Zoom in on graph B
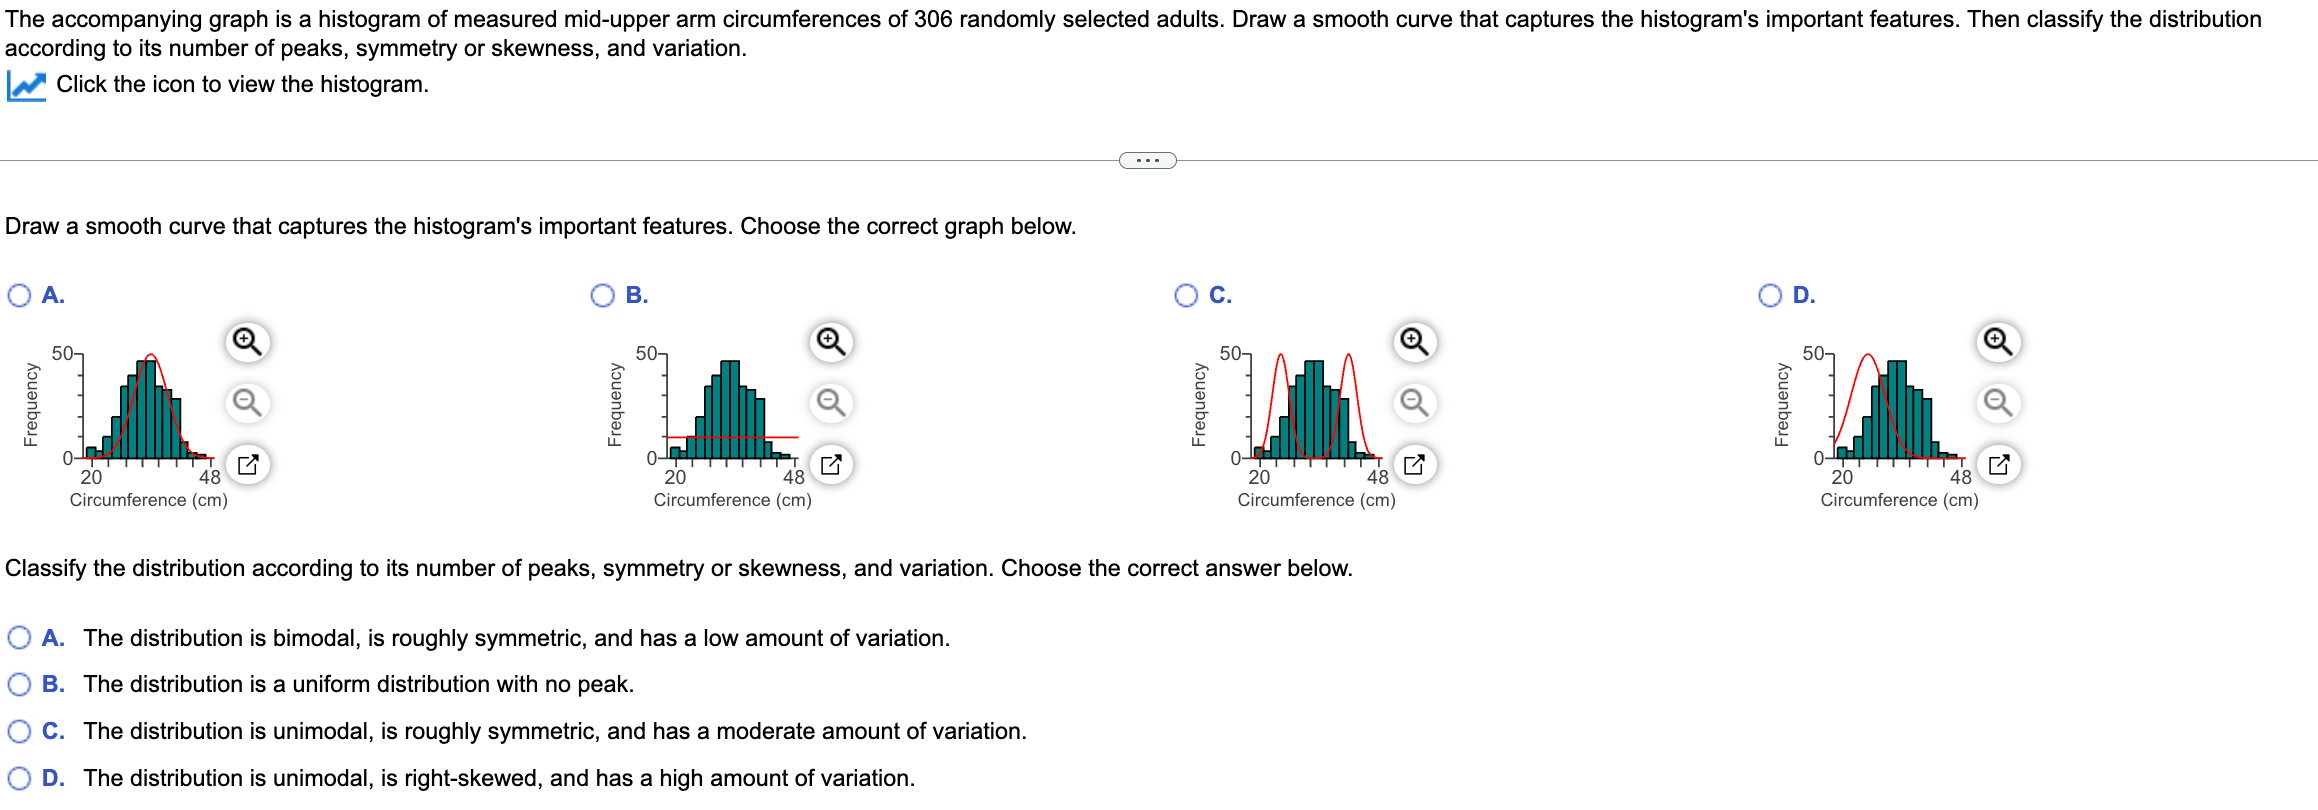This screenshot has width=2318, height=810. (829, 341)
